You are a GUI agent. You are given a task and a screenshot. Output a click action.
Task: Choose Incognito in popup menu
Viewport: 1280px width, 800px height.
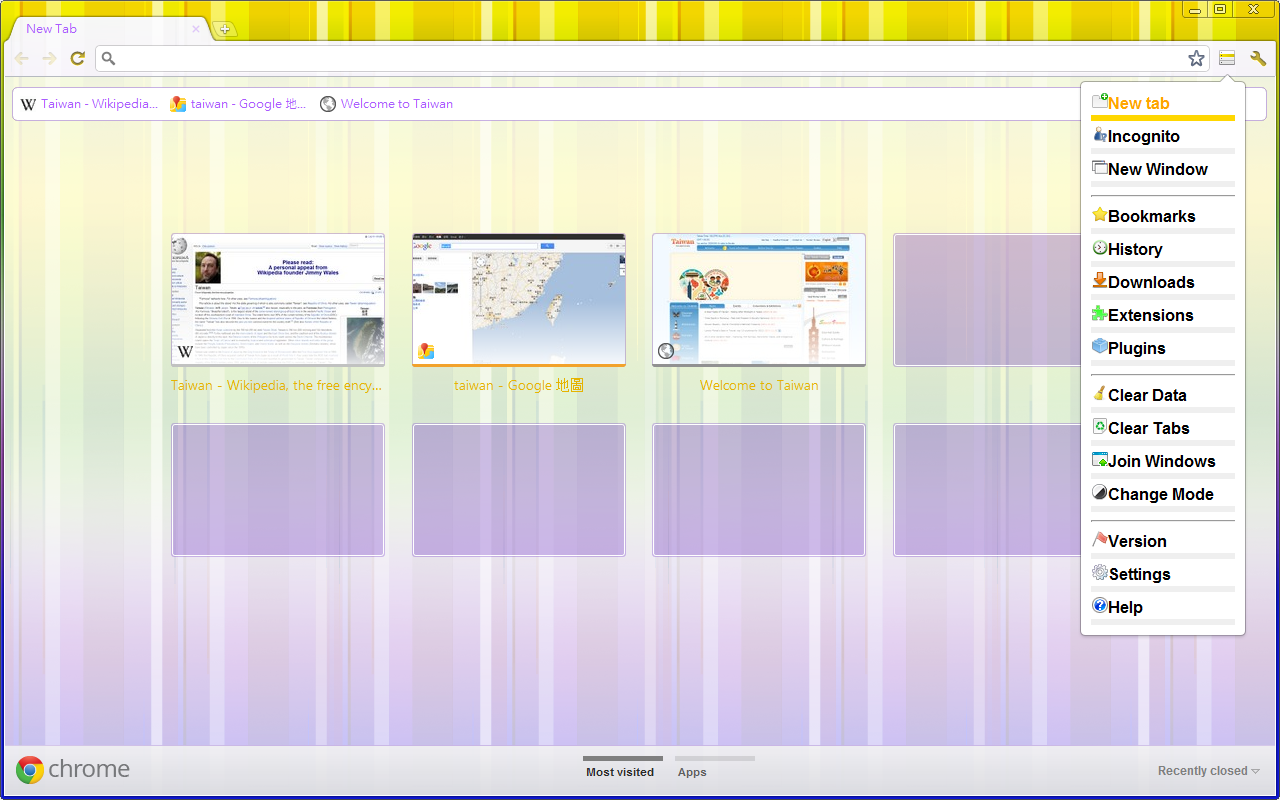tap(1163, 137)
